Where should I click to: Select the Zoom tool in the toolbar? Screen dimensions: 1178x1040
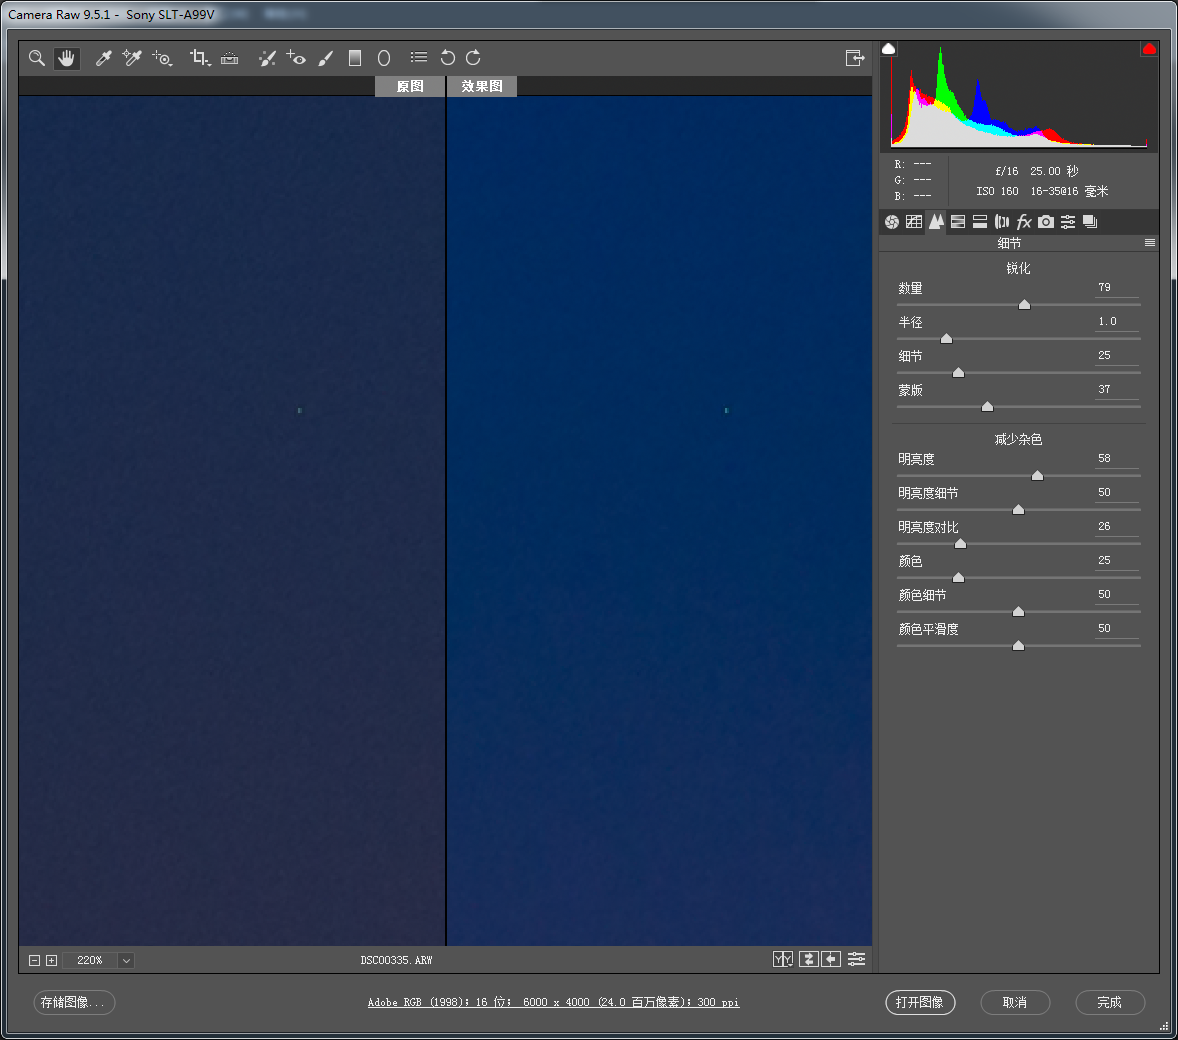click(37, 58)
